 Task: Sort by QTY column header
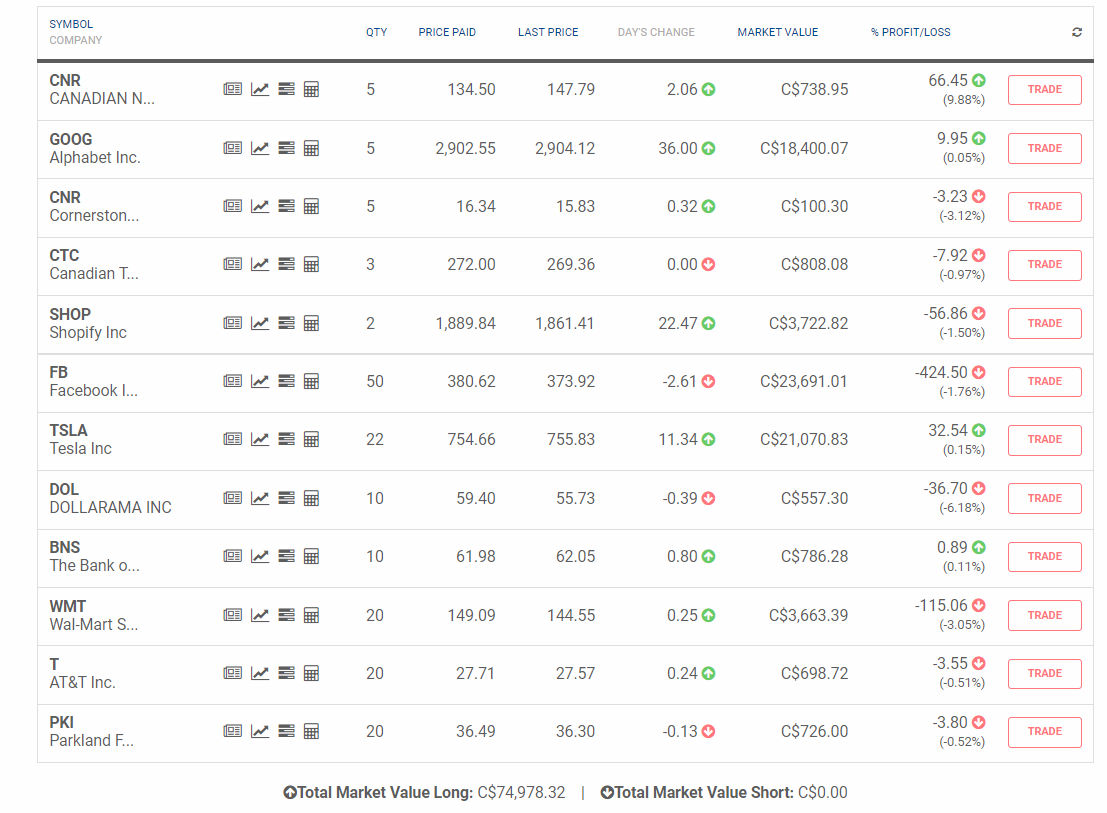(376, 32)
